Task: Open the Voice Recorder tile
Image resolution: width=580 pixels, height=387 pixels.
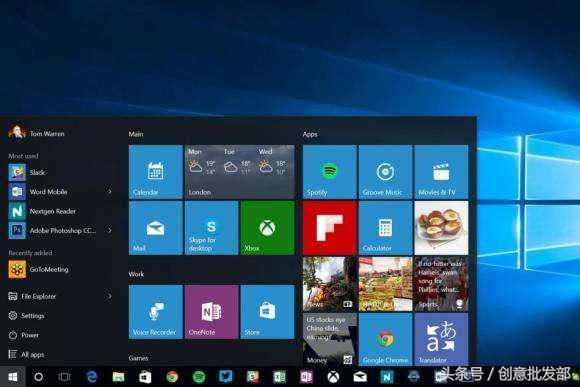Action: [156, 312]
